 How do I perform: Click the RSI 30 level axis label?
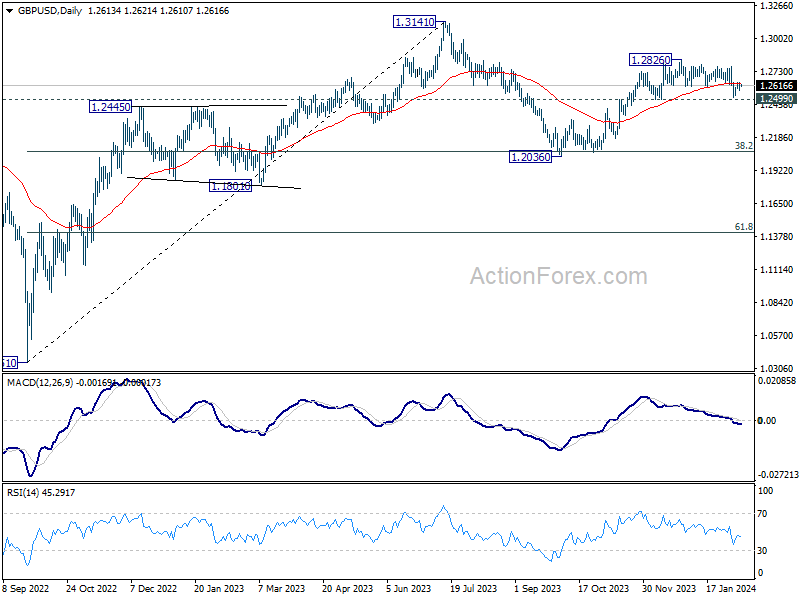(x=762, y=551)
